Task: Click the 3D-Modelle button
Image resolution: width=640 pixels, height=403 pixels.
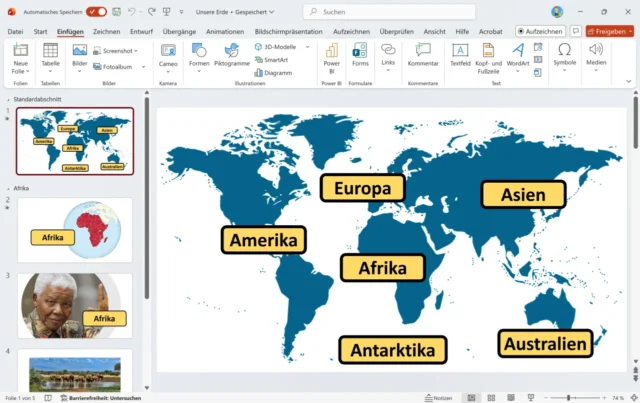Action: click(276, 47)
